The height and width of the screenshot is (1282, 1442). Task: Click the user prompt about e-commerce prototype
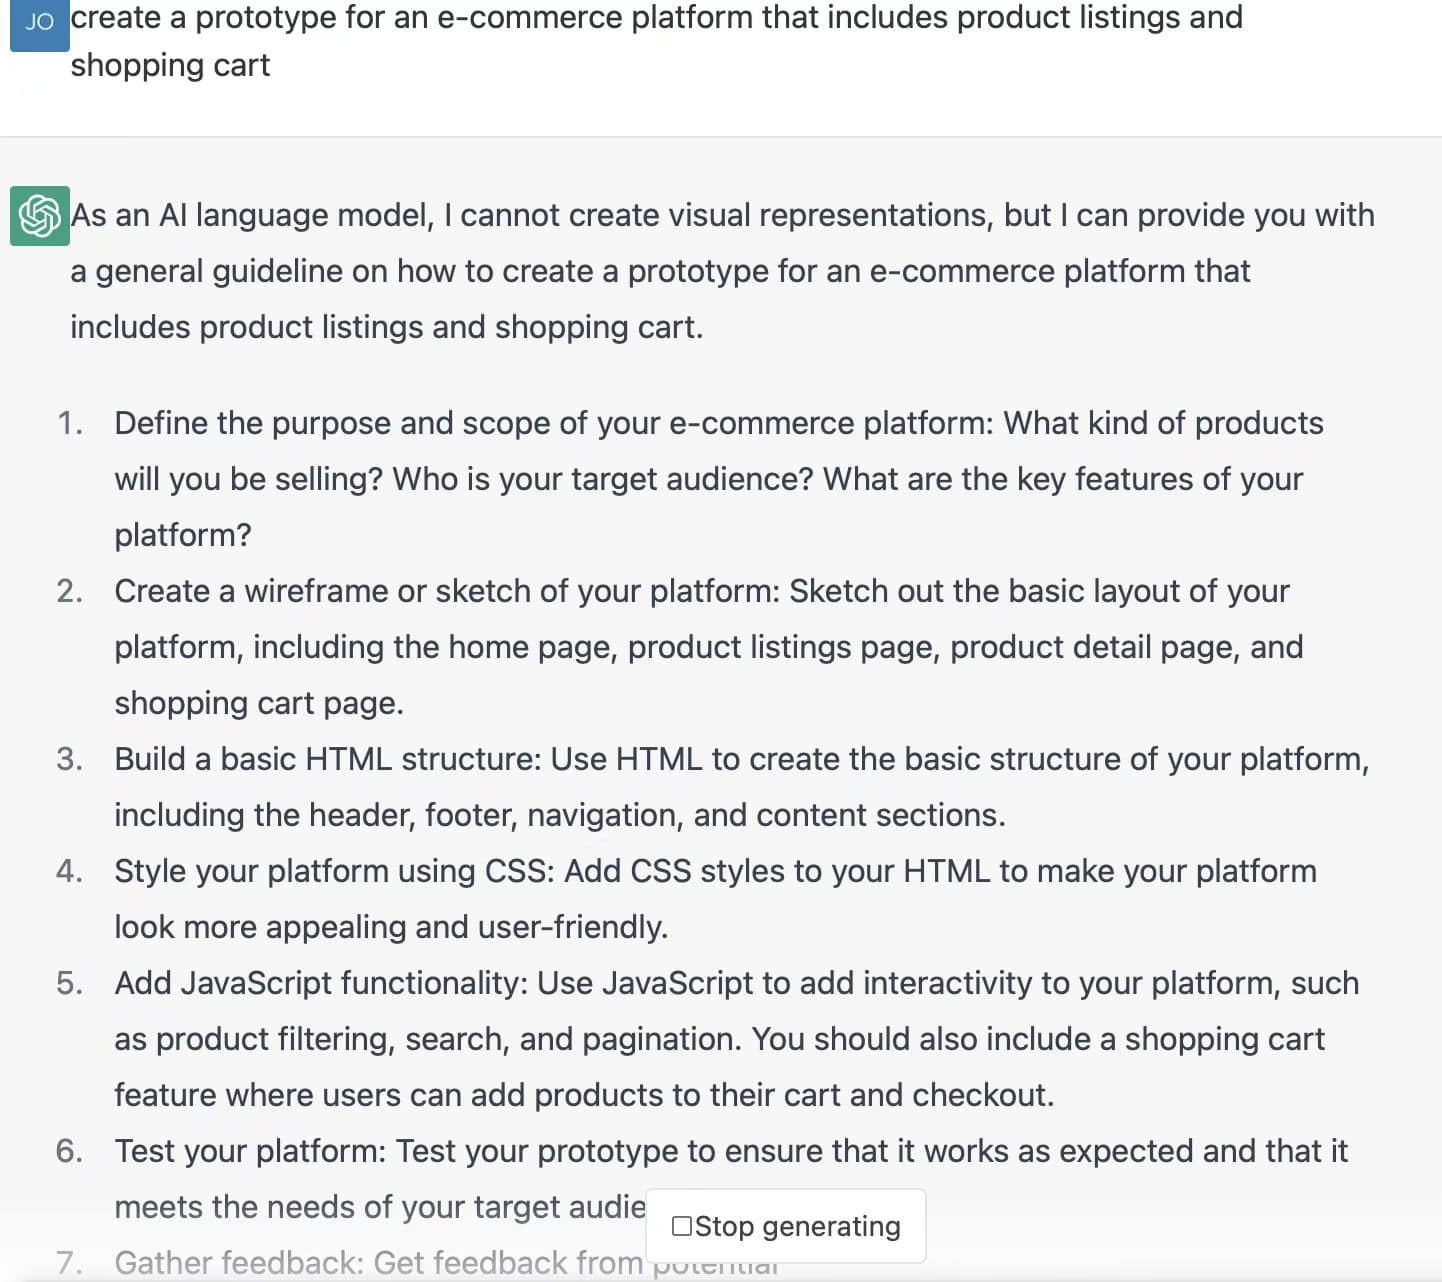point(655,41)
